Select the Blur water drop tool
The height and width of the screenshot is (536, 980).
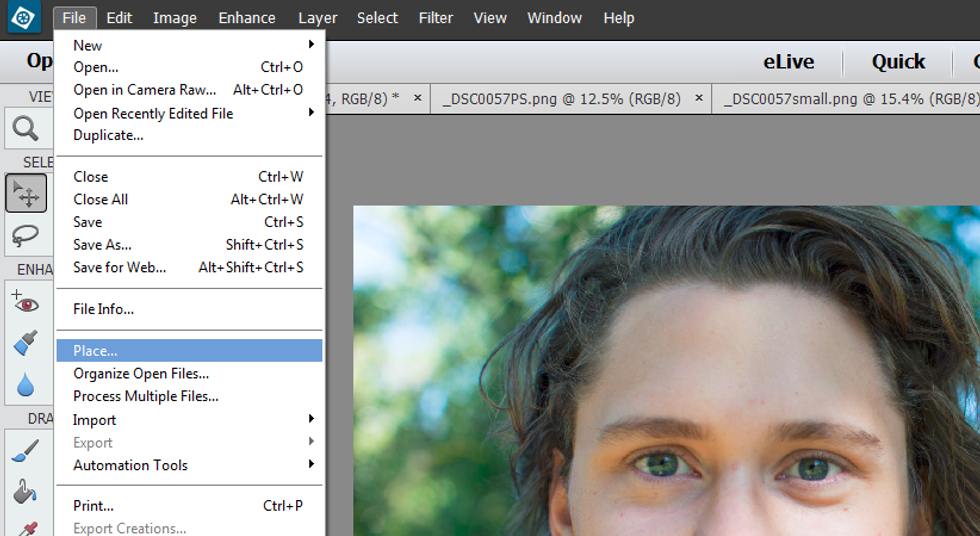pyautogui.click(x=25, y=384)
